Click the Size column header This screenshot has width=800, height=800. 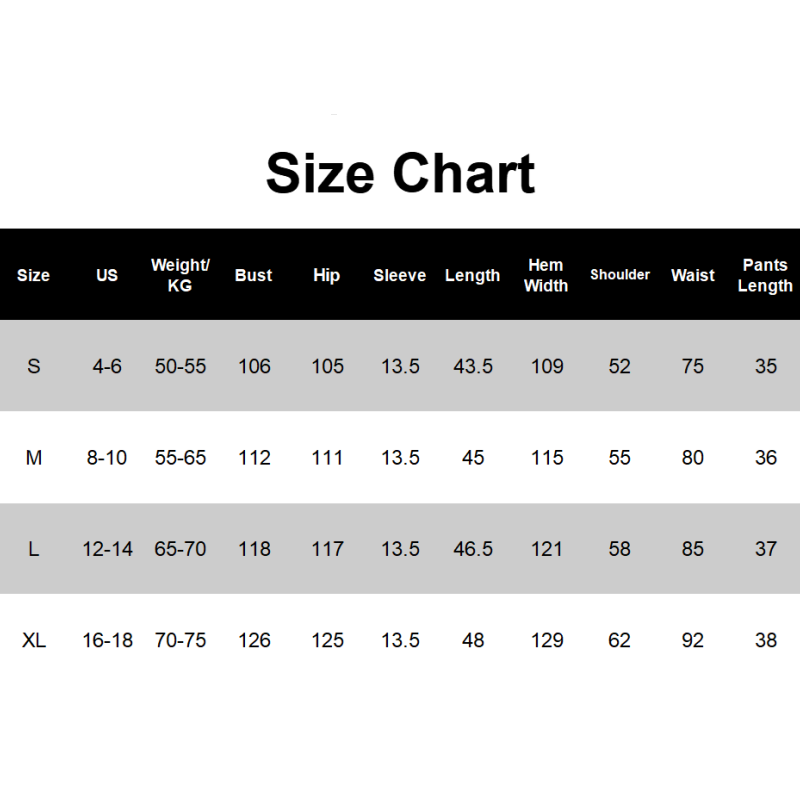pos(33,275)
